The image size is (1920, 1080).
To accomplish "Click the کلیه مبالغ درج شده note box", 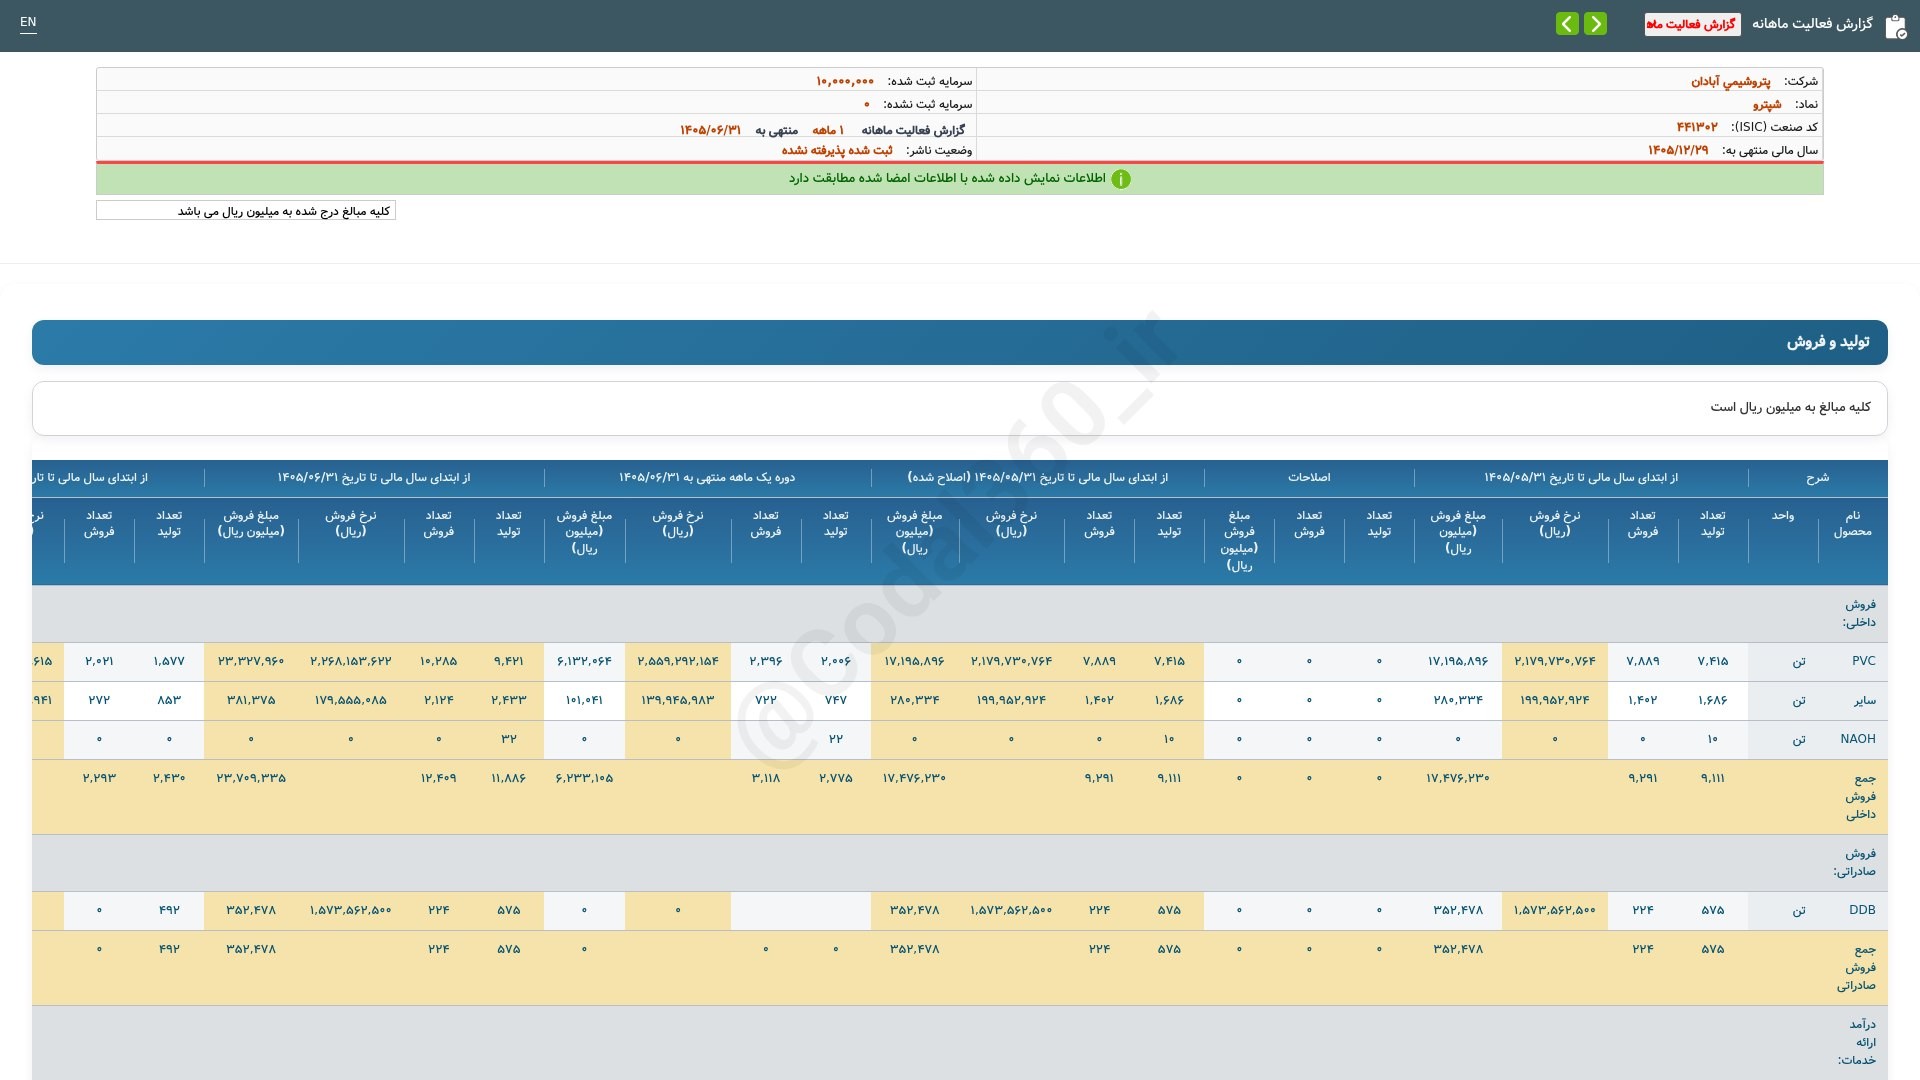I will pyautogui.click(x=246, y=211).
